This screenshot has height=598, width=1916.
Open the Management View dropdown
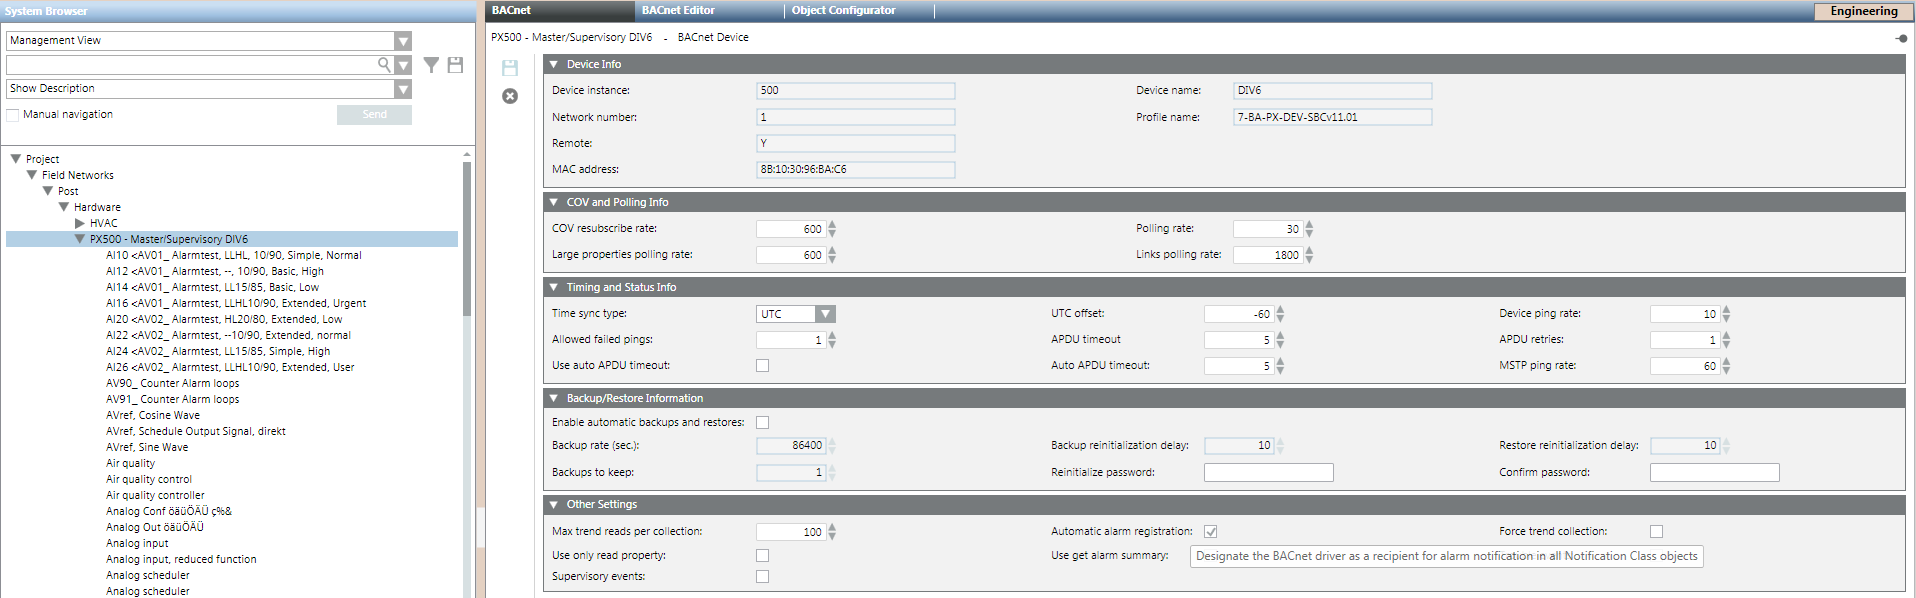[402, 41]
